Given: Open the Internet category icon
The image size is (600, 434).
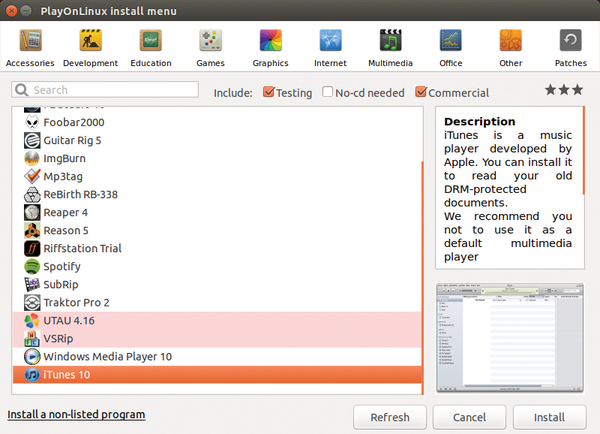Looking at the screenshot, I should (x=331, y=40).
